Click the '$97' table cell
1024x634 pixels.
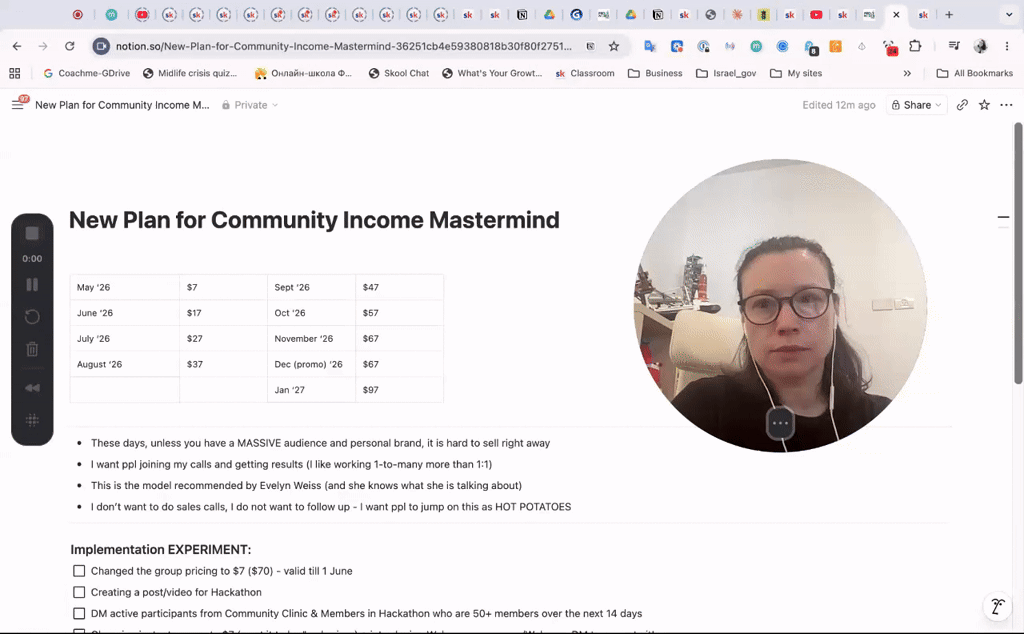tap(399, 390)
